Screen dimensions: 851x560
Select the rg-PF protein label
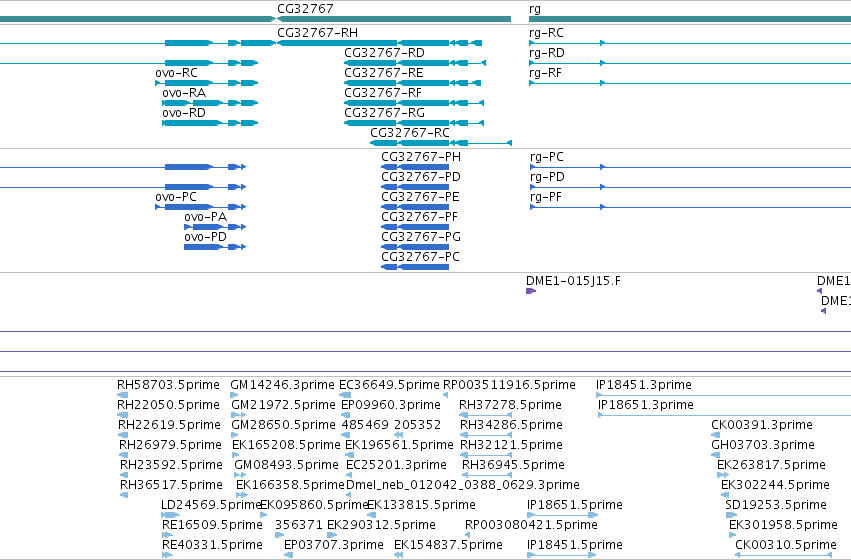pyautogui.click(x=545, y=197)
